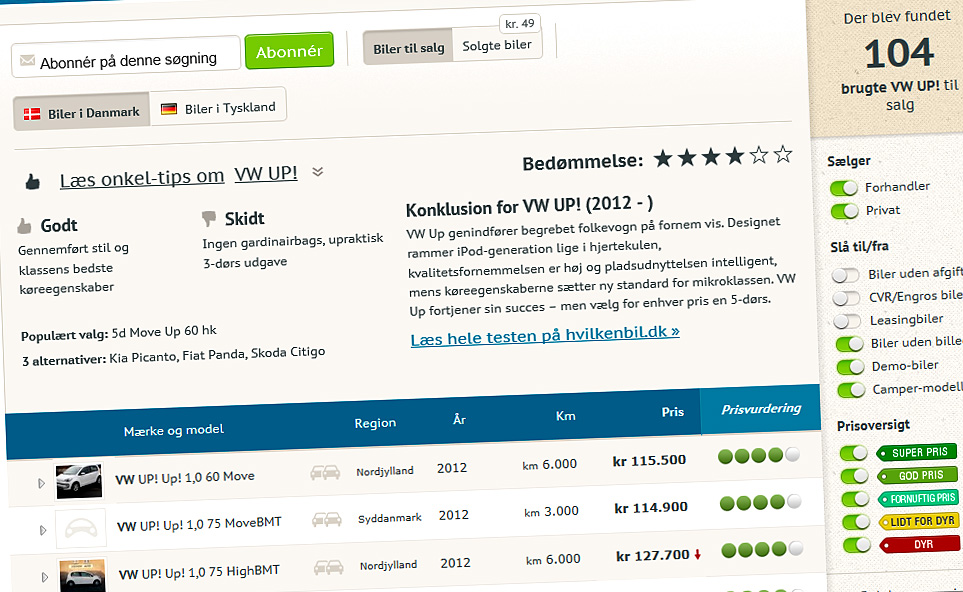Switch to the Solgte biler tab
Screen dimensions: 963x592
(496, 46)
